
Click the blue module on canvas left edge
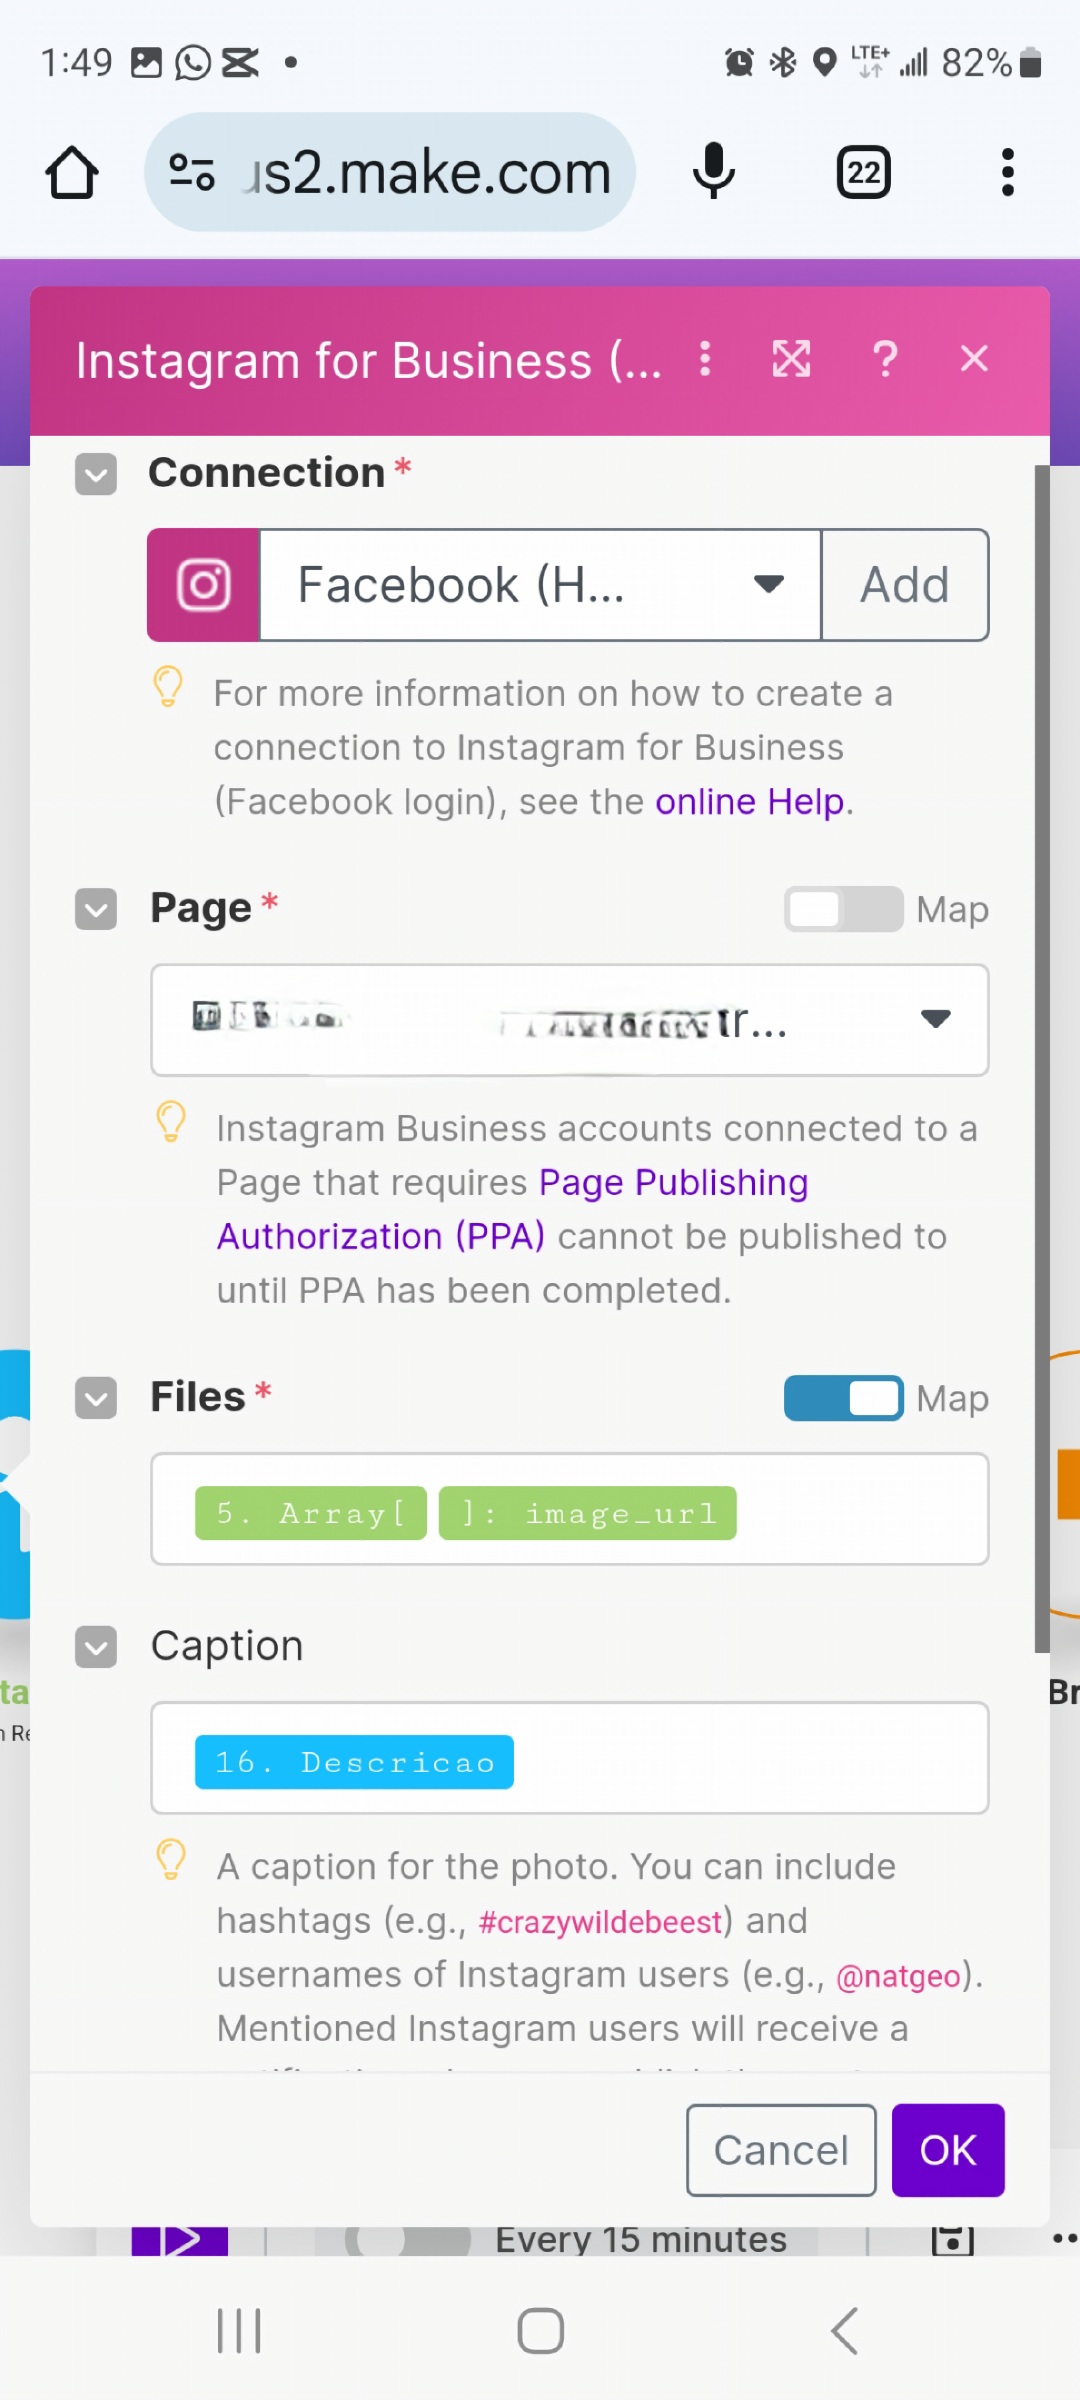click(14, 1484)
